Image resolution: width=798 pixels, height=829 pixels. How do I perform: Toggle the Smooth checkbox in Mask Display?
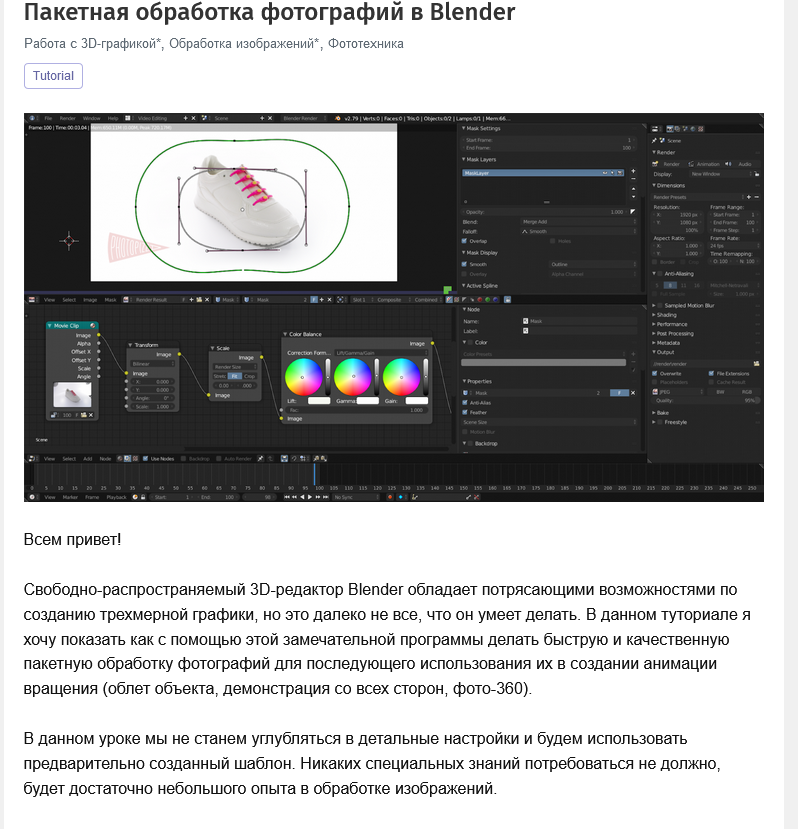[464, 264]
